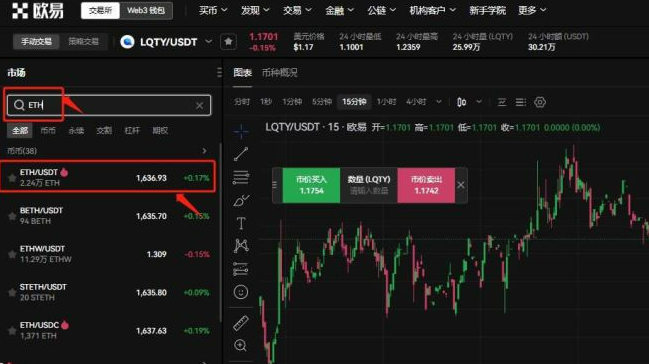The image size is (649, 364).
Task: Close the quick trade widget
Action: tap(461, 185)
